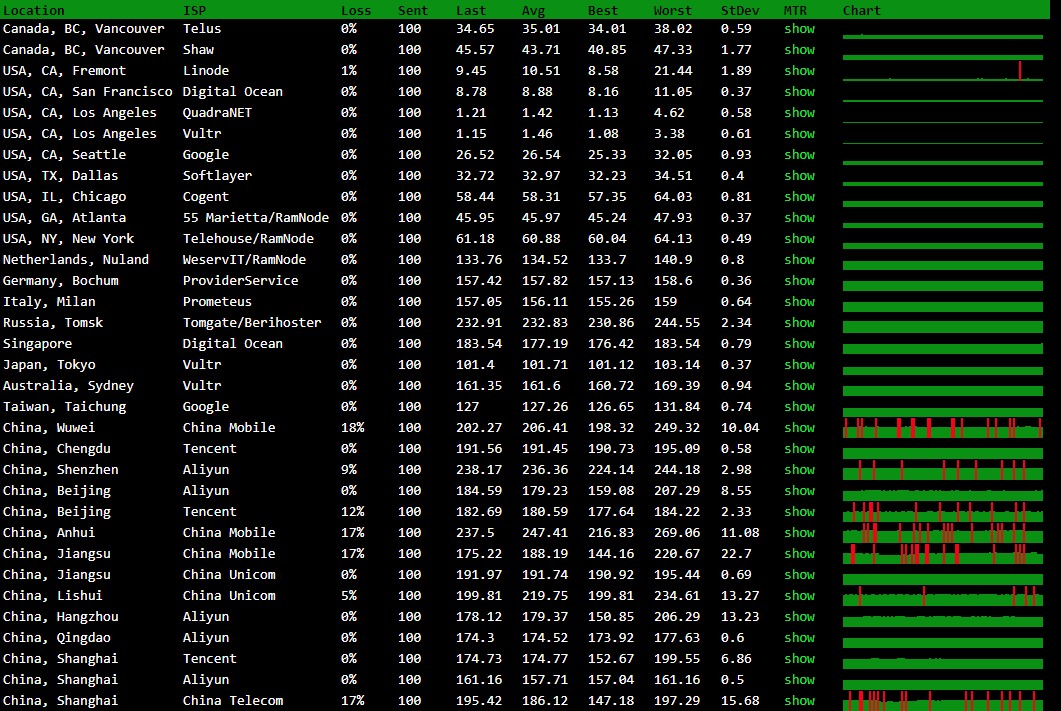Click the Location column header
This screenshot has height=711, width=1061.
[34, 10]
